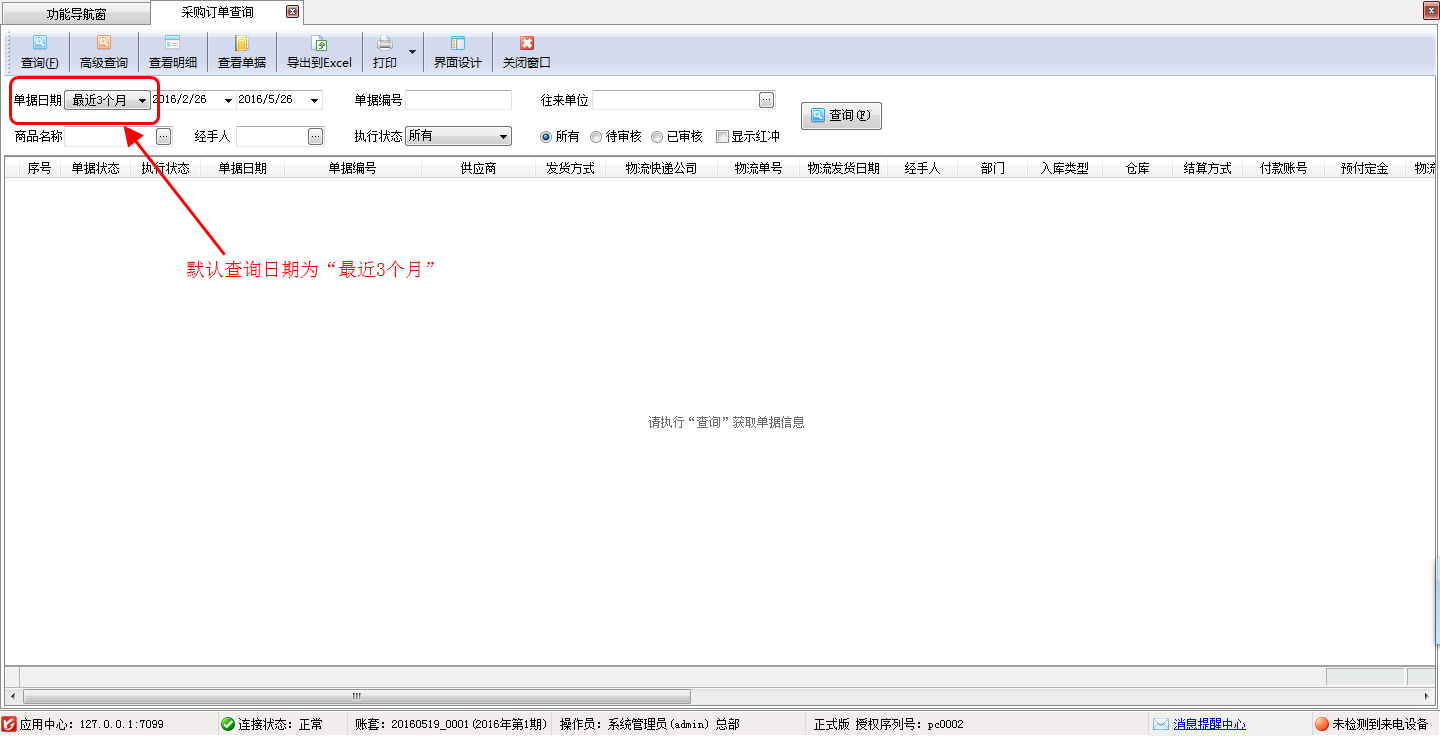
Task: Click the 关闭窗口 toolbar icon
Action: [x=527, y=44]
